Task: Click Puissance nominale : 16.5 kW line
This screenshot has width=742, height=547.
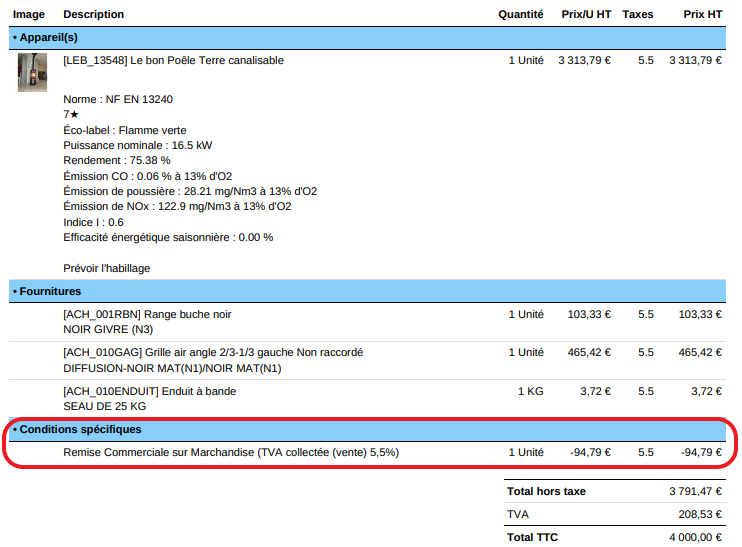Action: click(x=138, y=145)
